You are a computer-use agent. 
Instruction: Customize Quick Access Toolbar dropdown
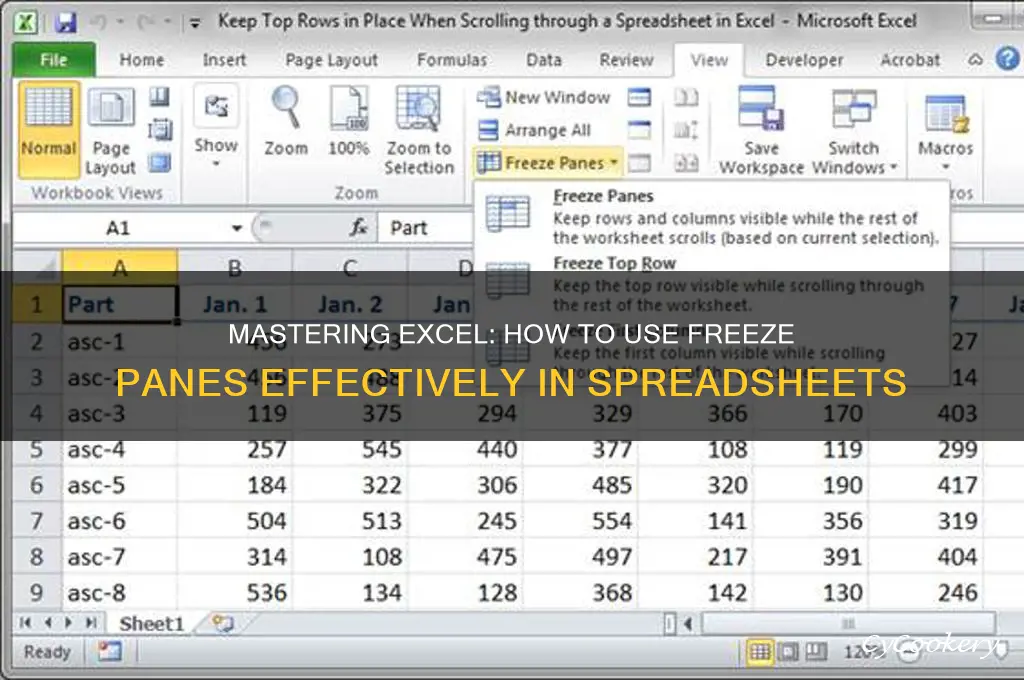(x=195, y=24)
